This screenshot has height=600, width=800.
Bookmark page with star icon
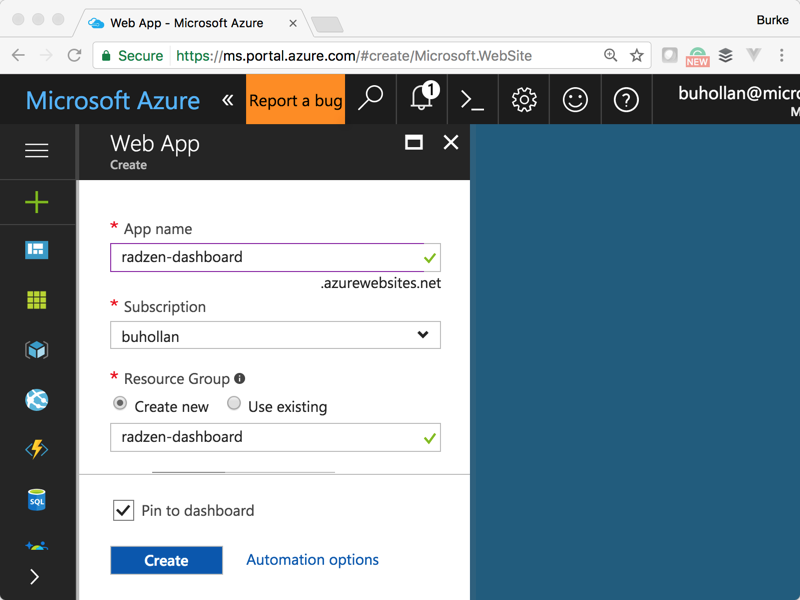pyautogui.click(x=636, y=55)
